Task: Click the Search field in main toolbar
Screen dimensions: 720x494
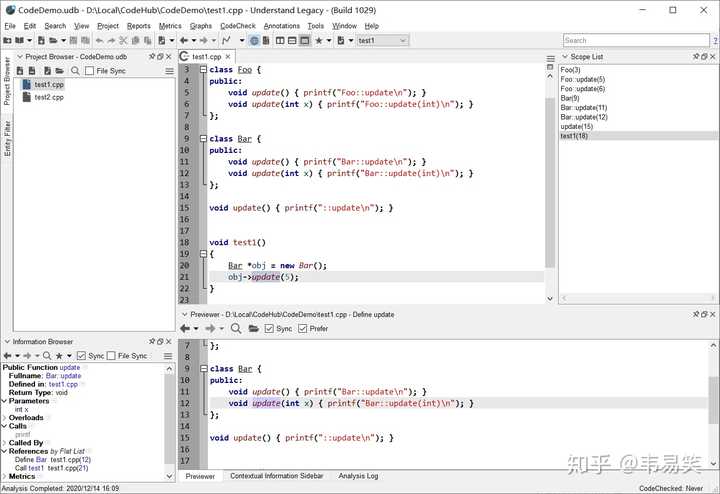Action: point(636,40)
